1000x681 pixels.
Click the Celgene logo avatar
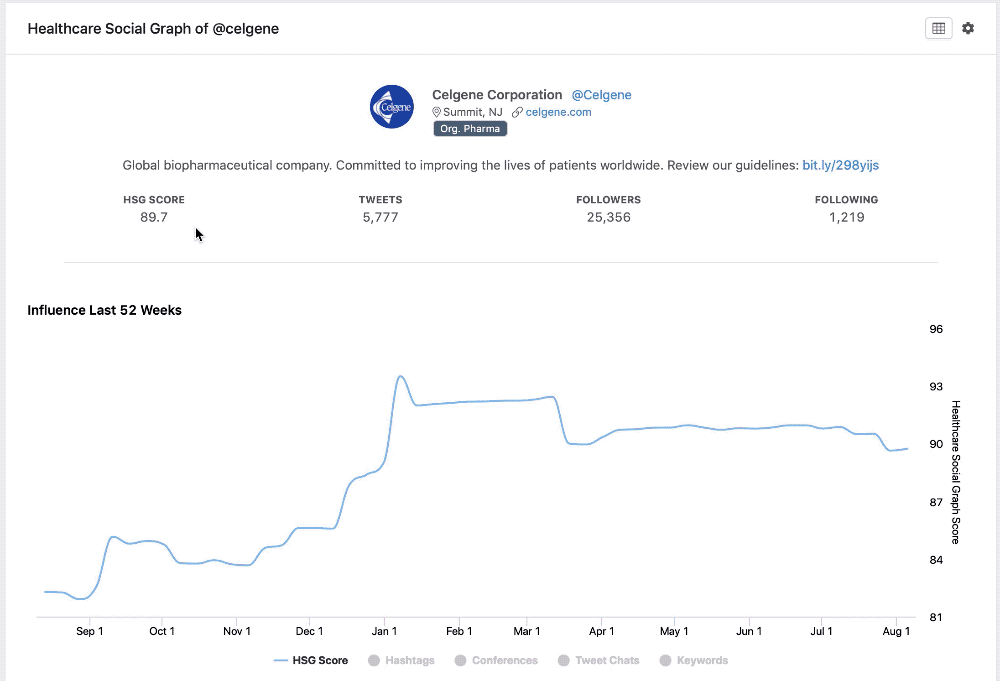(392, 106)
